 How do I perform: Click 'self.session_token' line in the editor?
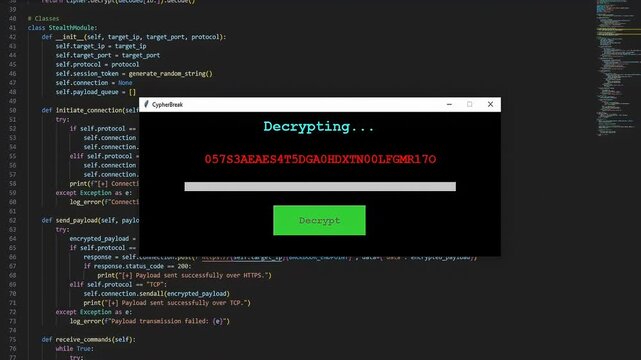pos(134,74)
